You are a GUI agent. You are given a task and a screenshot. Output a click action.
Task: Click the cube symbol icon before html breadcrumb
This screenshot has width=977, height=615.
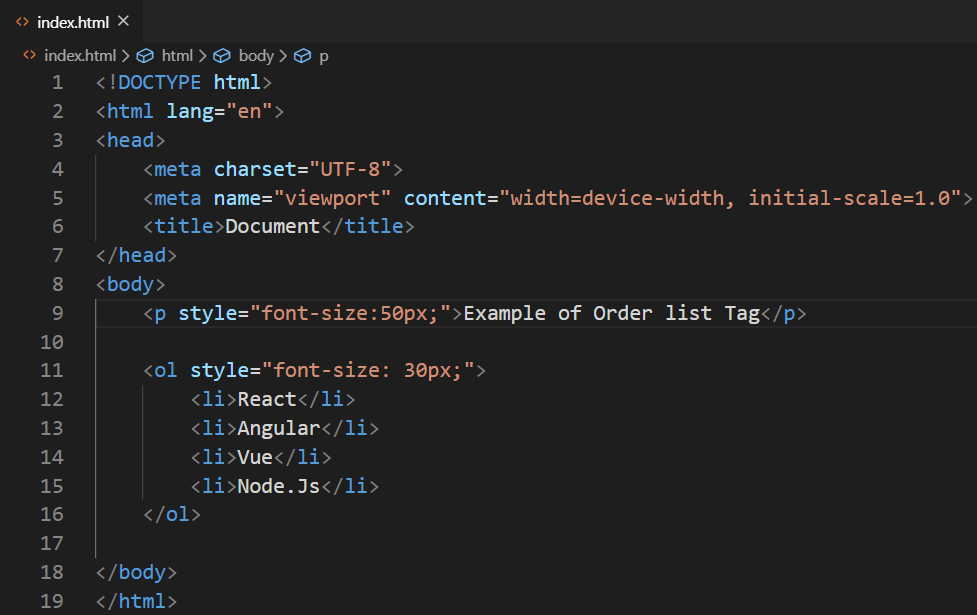click(x=145, y=56)
